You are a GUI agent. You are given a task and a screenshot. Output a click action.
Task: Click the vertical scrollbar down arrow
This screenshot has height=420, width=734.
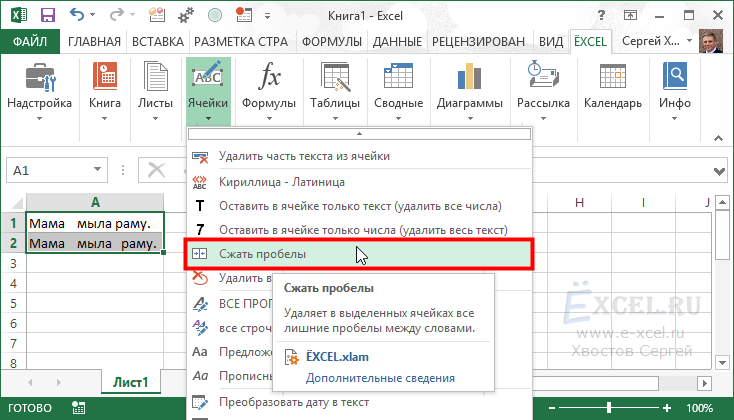(x=722, y=362)
